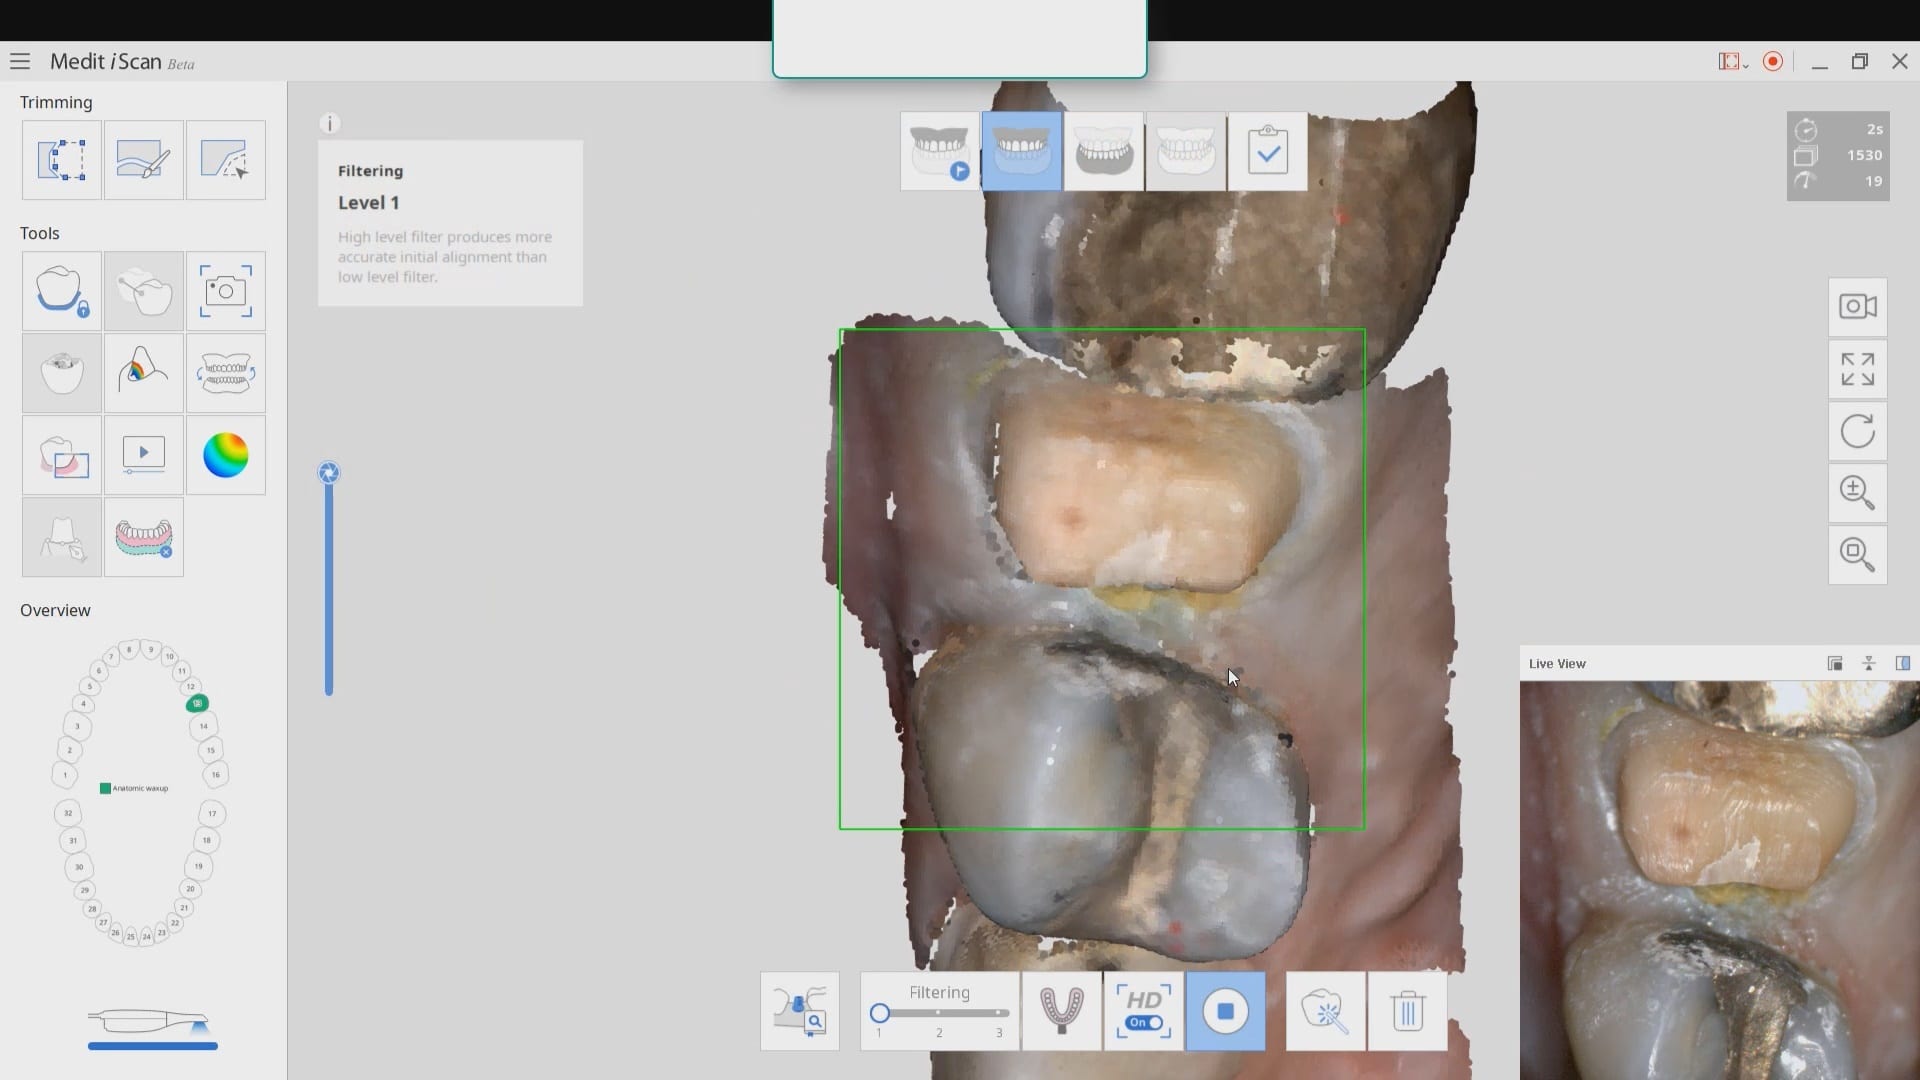Screen dimensions: 1920x1080
Task: Click the rotate view icon
Action: tap(1857, 432)
